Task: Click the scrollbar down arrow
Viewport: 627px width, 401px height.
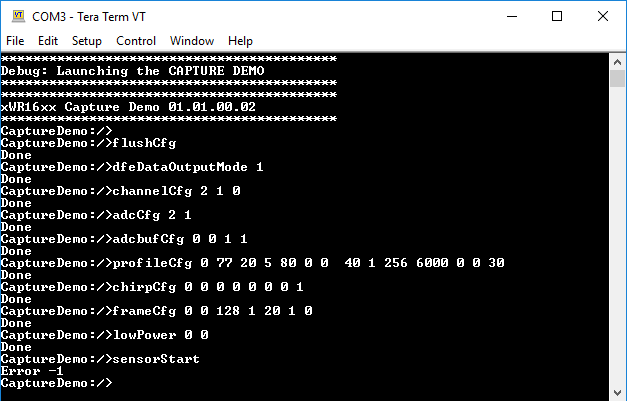Action: click(617, 393)
